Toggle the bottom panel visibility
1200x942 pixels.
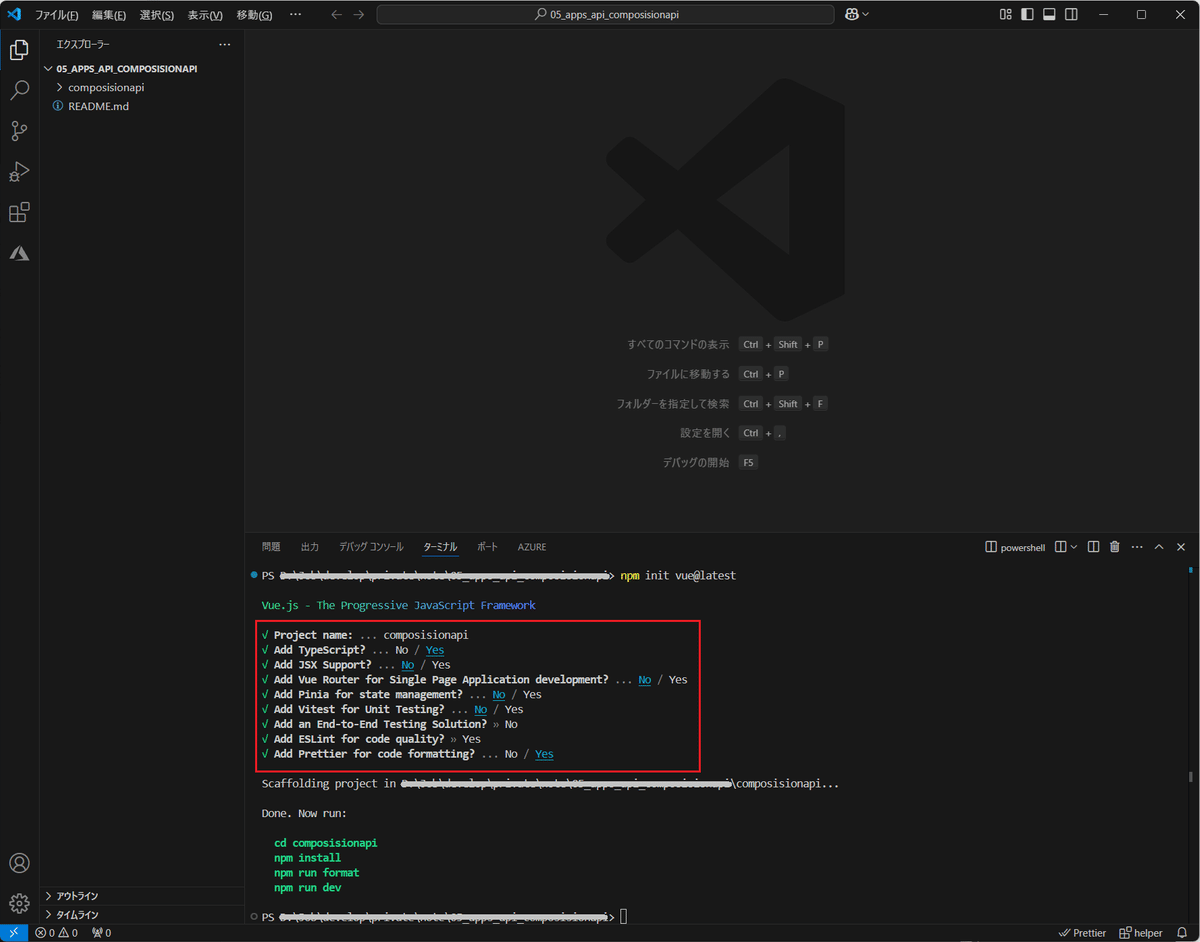1050,14
